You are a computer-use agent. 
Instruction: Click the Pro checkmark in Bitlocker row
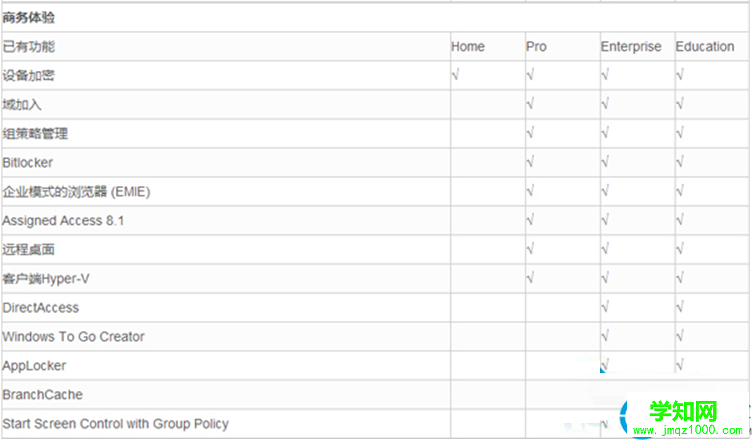(530, 162)
